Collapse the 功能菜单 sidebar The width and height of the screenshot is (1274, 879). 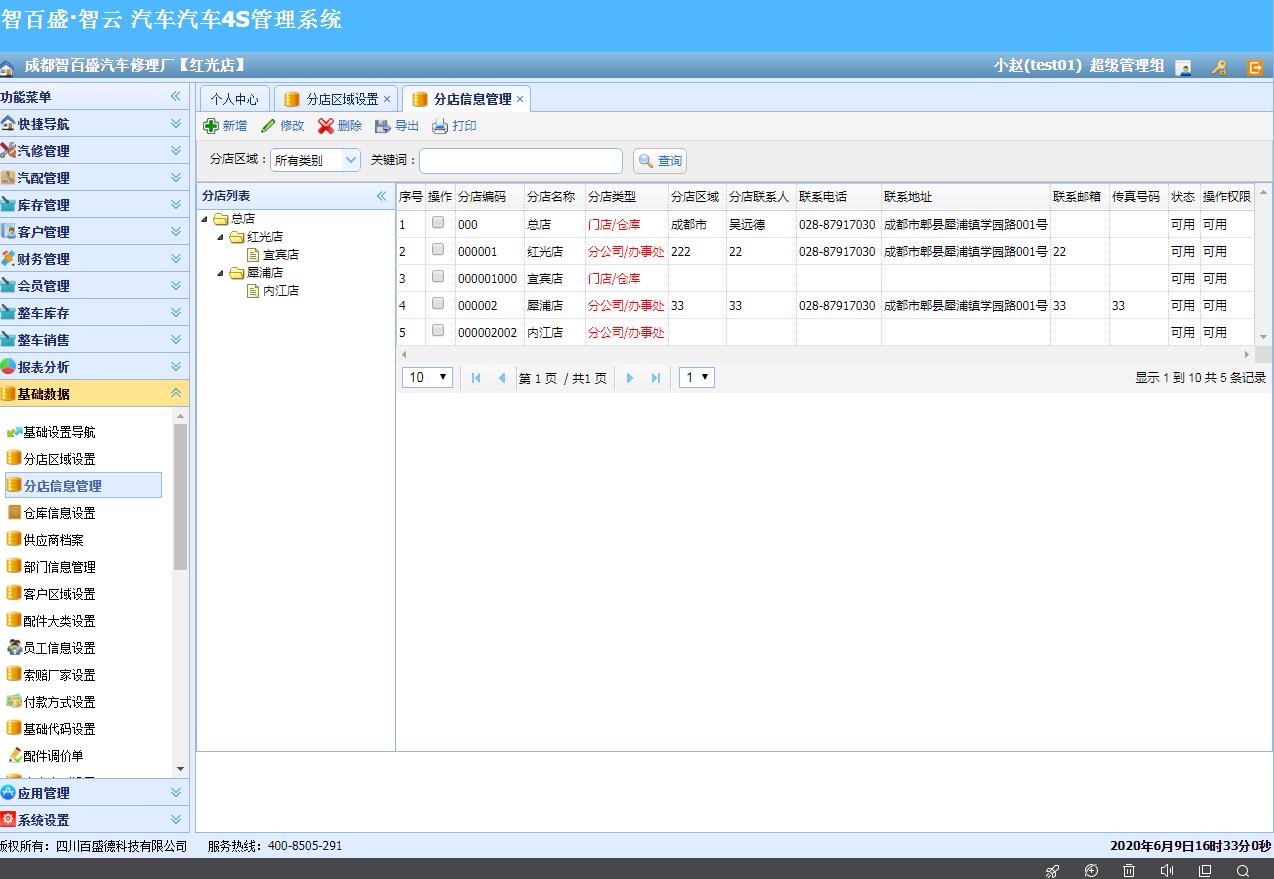[175, 96]
